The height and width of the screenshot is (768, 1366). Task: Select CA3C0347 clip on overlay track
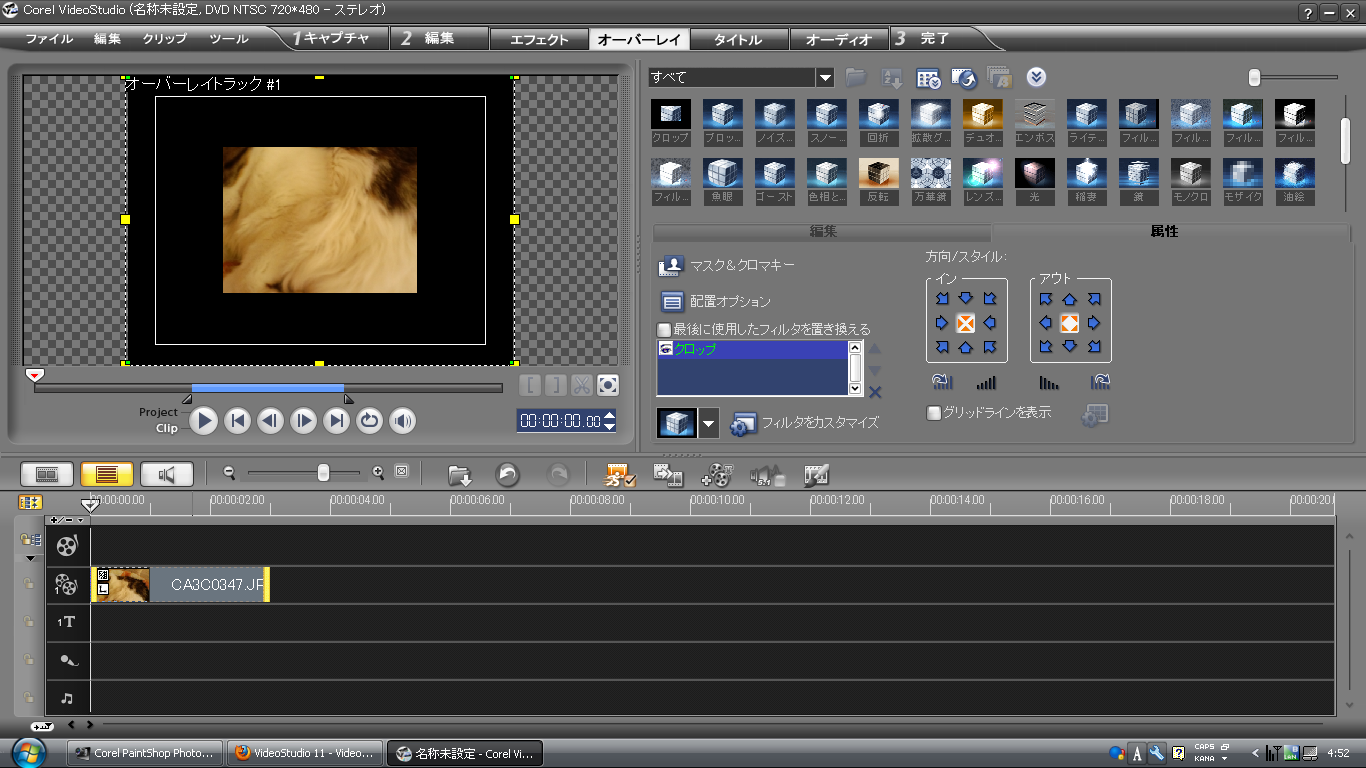pyautogui.click(x=180, y=585)
